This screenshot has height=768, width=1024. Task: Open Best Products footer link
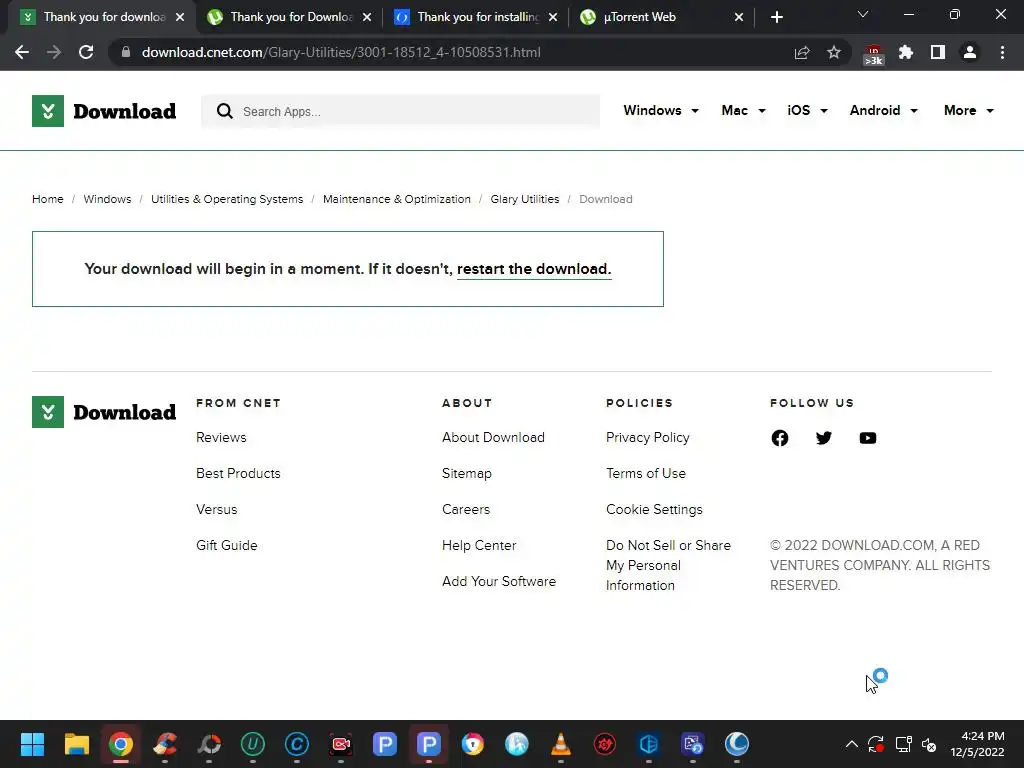[x=238, y=473]
